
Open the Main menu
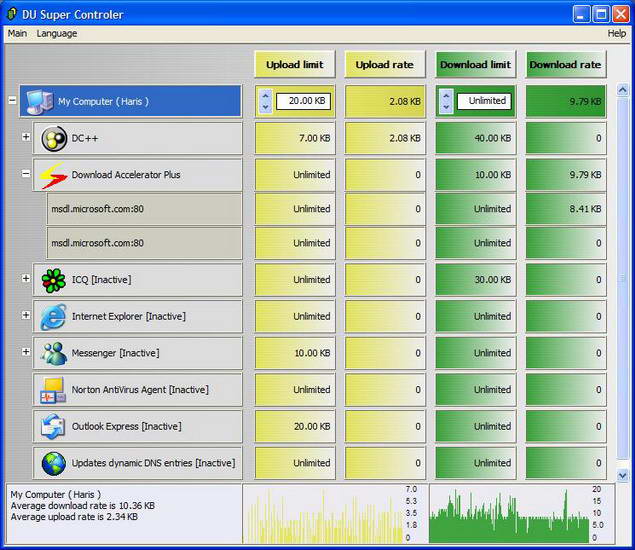click(x=17, y=33)
